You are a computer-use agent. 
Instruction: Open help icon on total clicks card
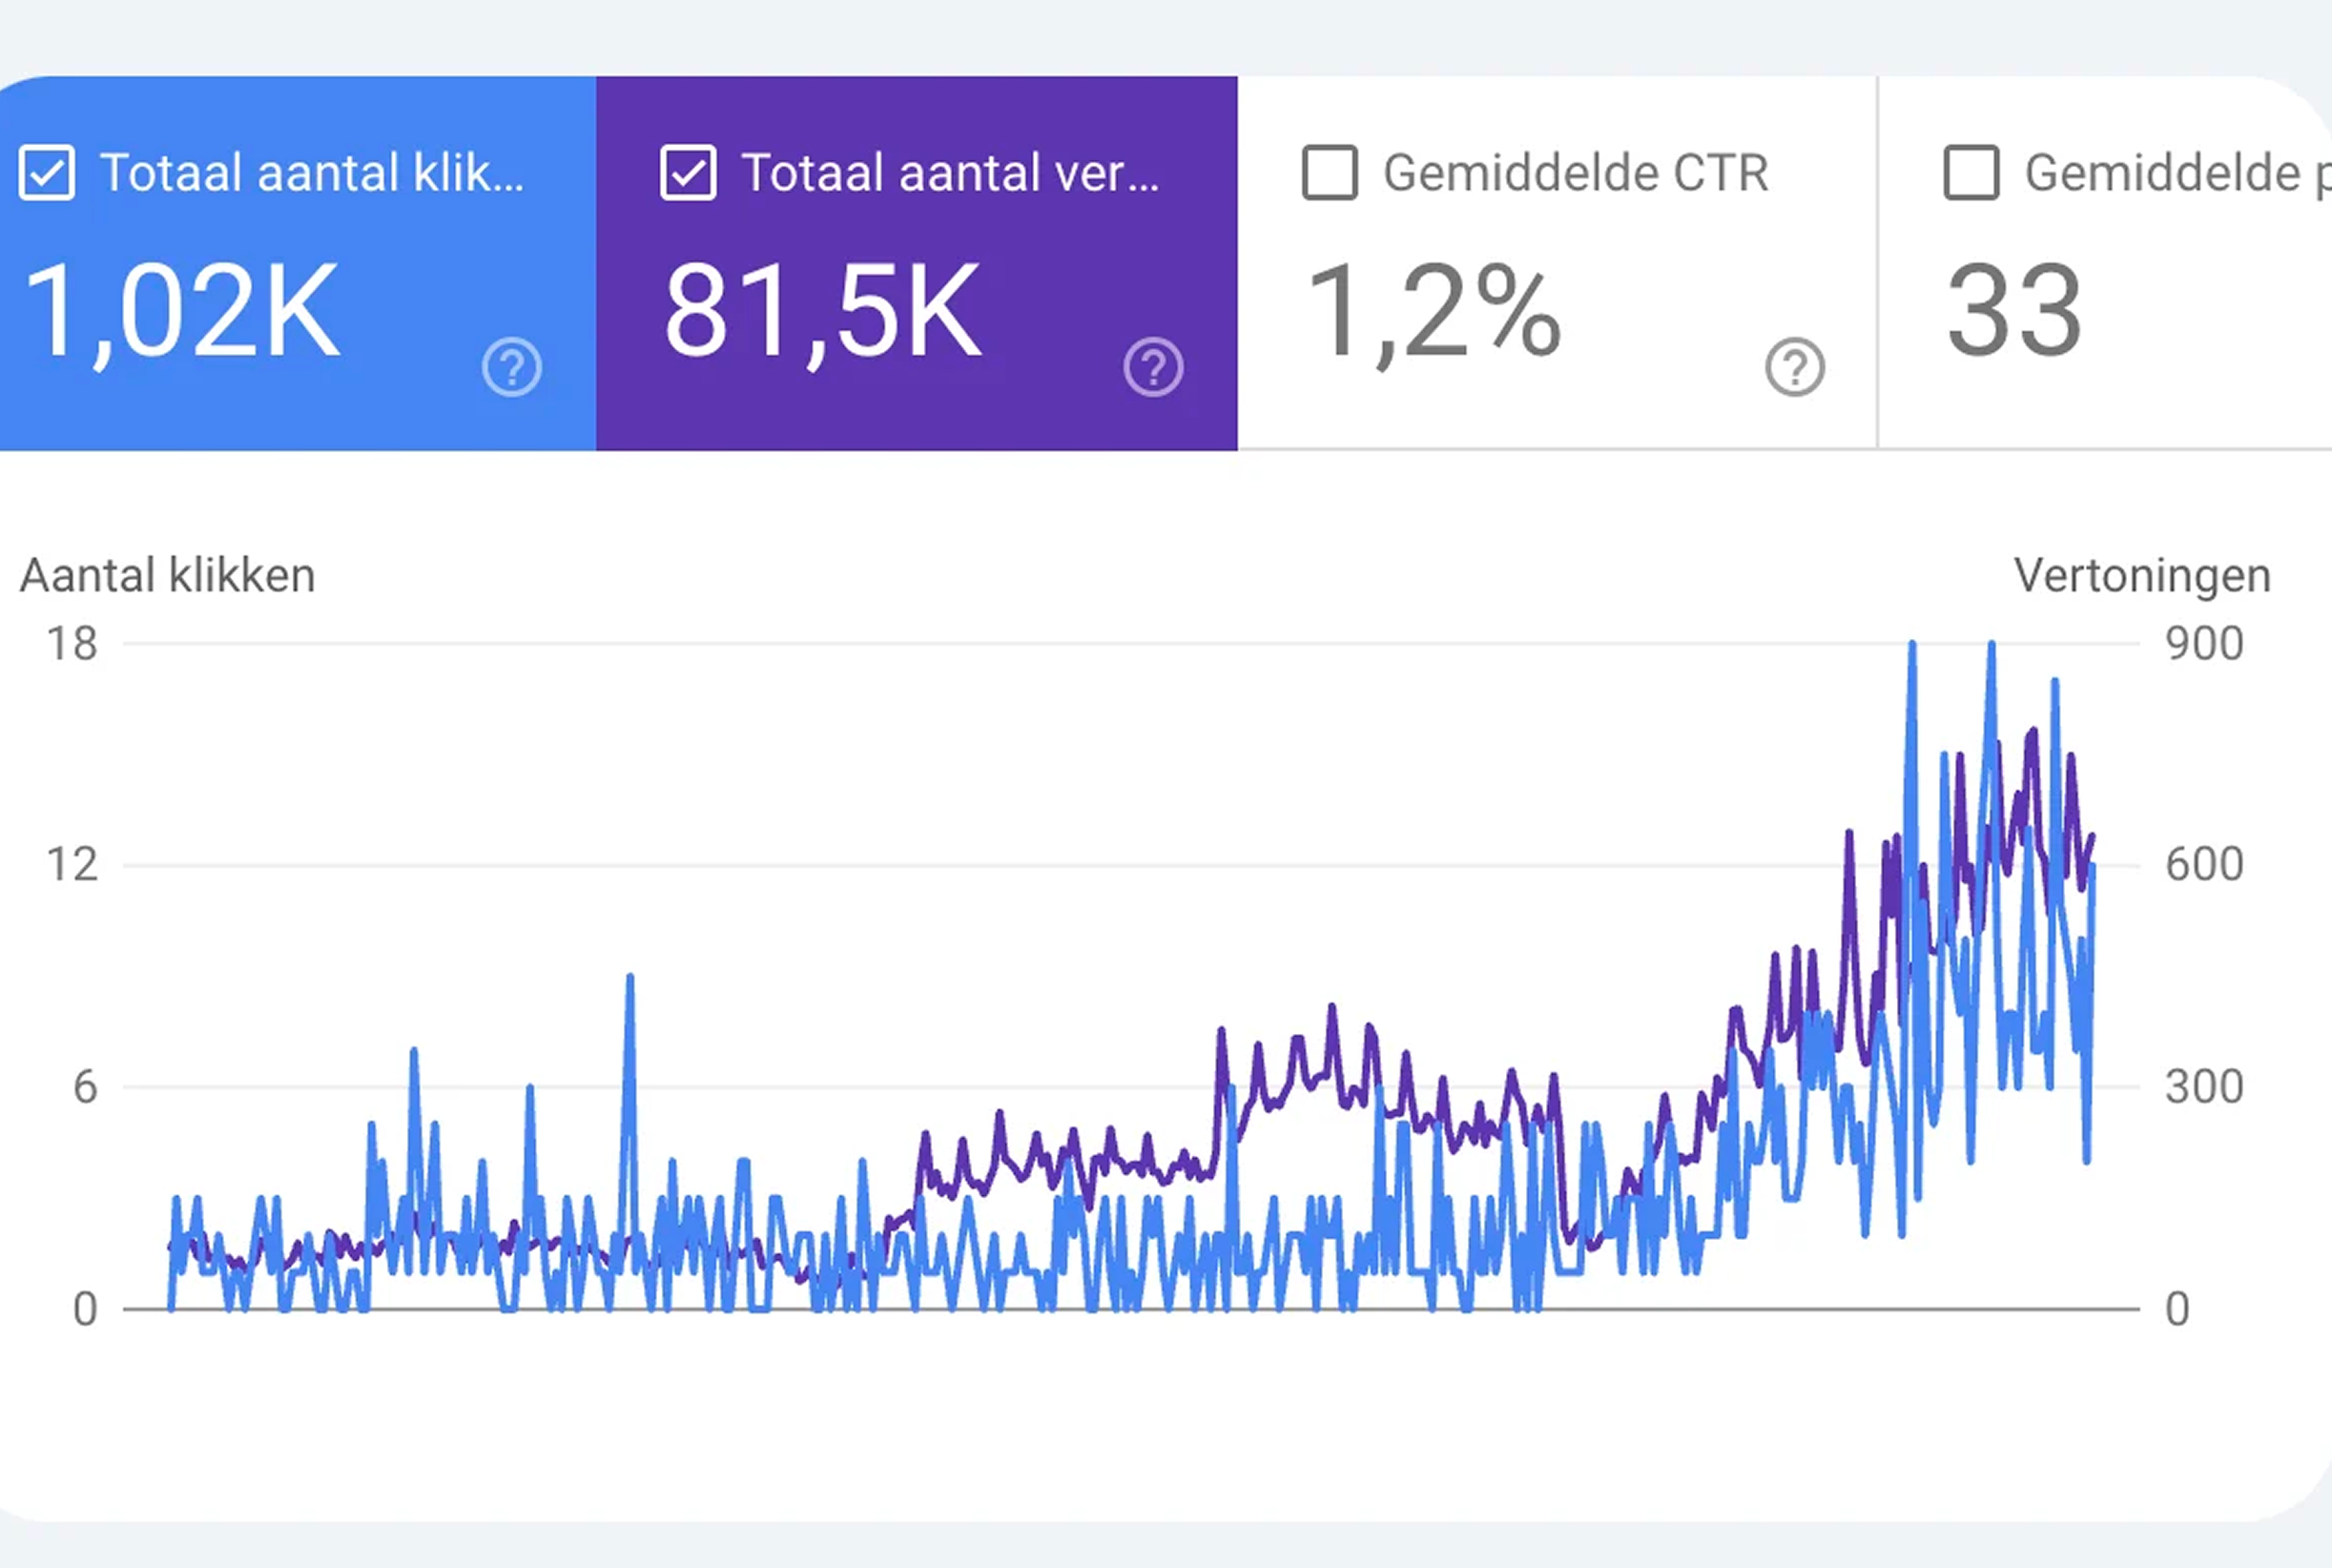(512, 367)
